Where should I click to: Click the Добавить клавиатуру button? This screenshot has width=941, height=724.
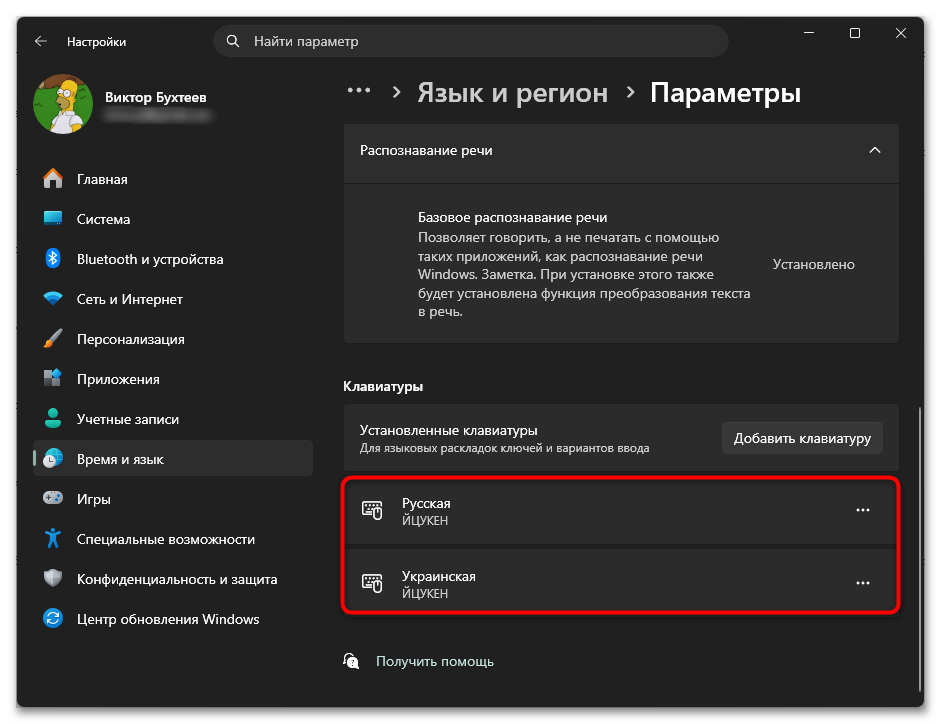click(802, 438)
